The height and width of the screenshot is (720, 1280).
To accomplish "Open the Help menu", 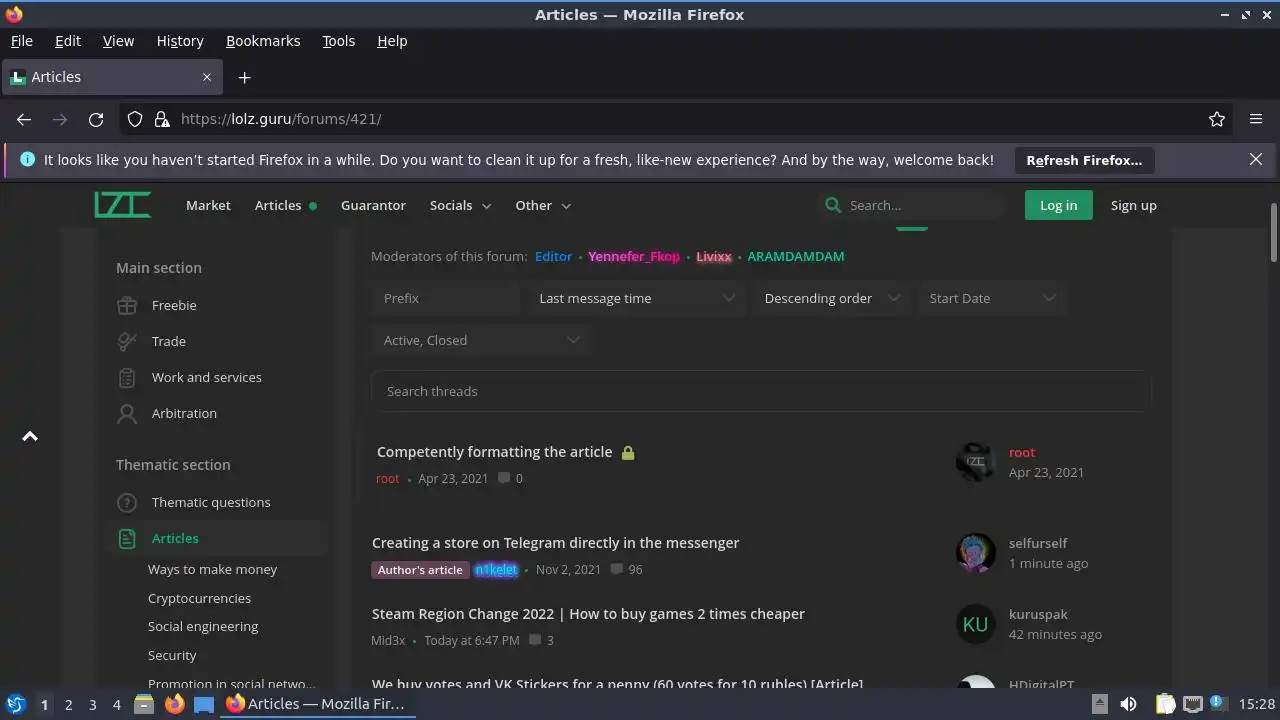I will [x=392, y=41].
